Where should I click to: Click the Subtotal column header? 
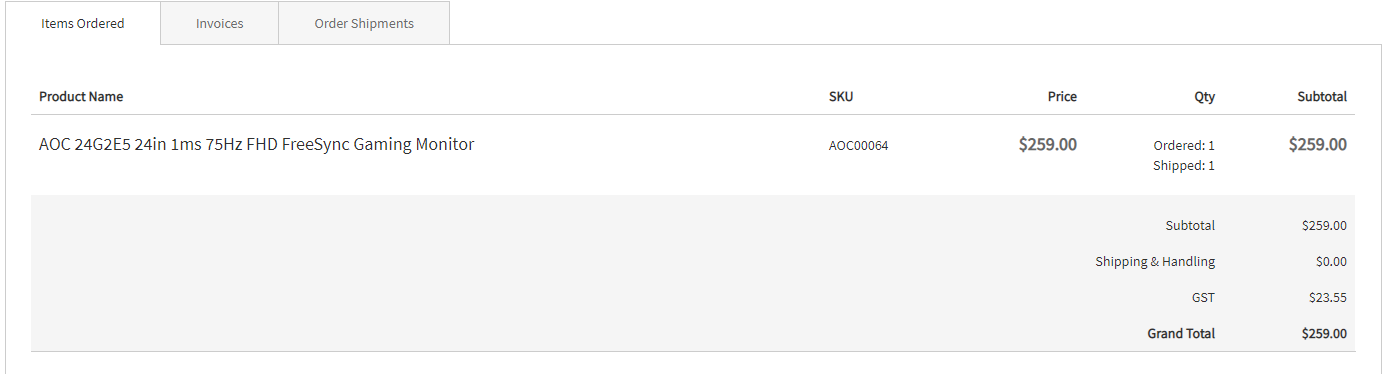click(1322, 97)
